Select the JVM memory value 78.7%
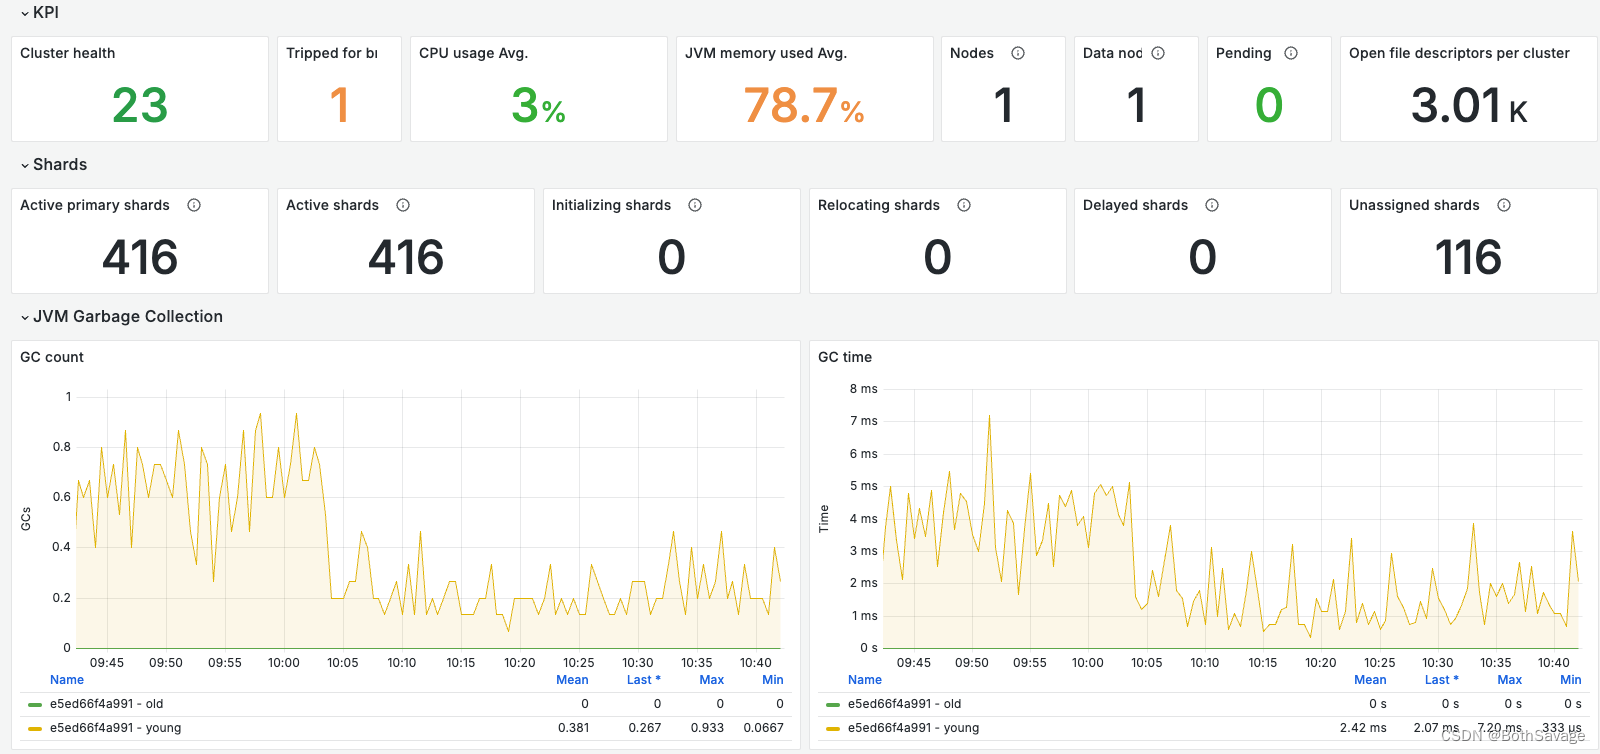This screenshot has width=1600, height=754. coord(804,105)
